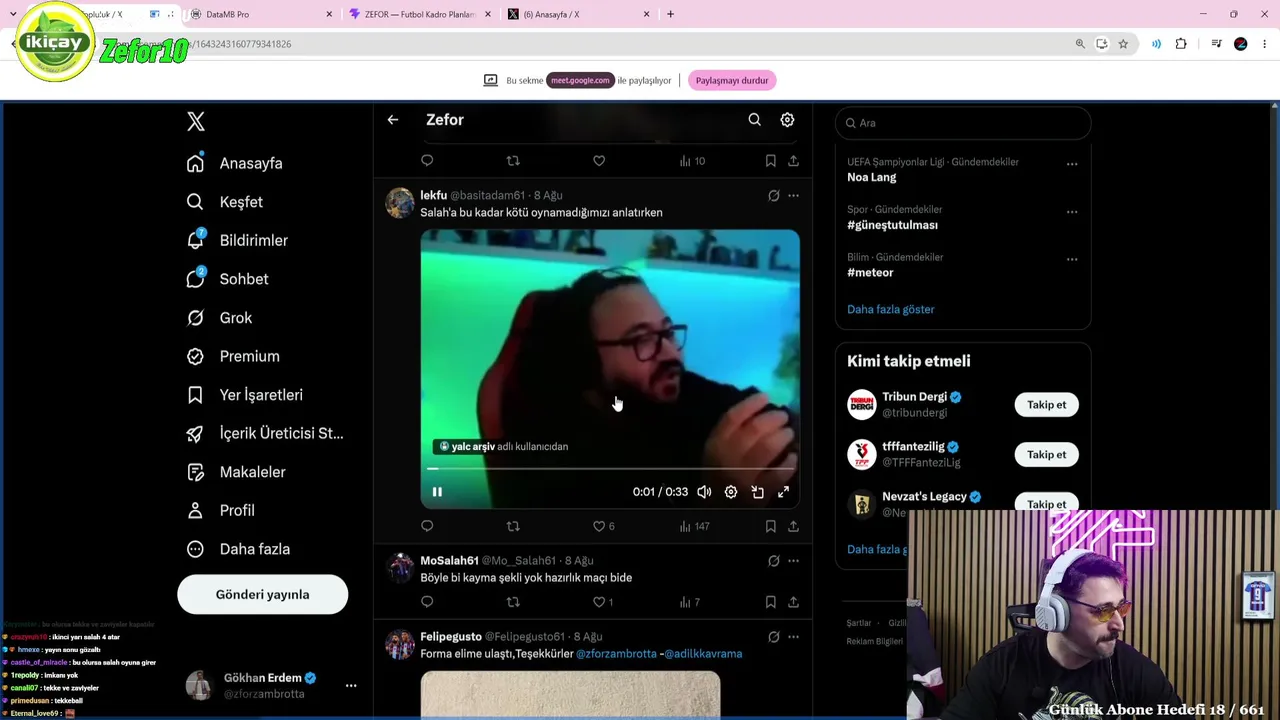Open the Chrome profile avatar

click(x=1241, y=44)
